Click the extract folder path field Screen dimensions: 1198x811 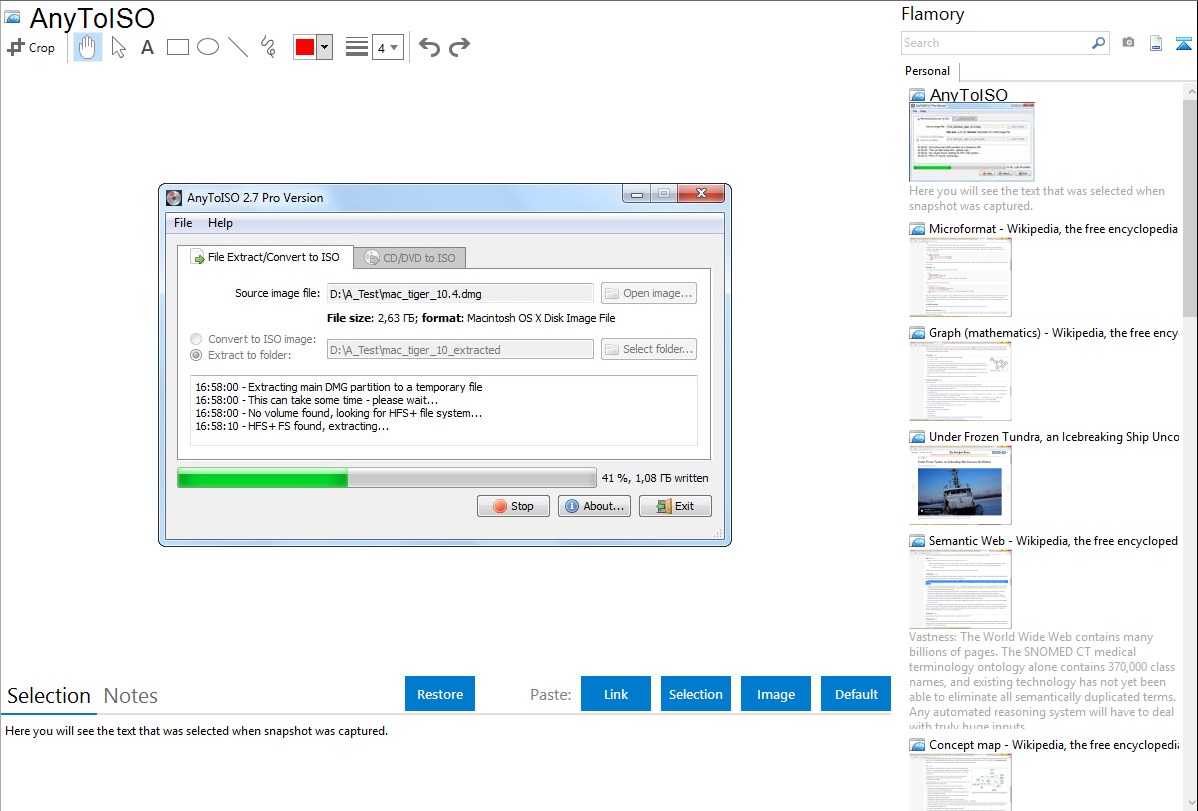click(x=460, y=349)
